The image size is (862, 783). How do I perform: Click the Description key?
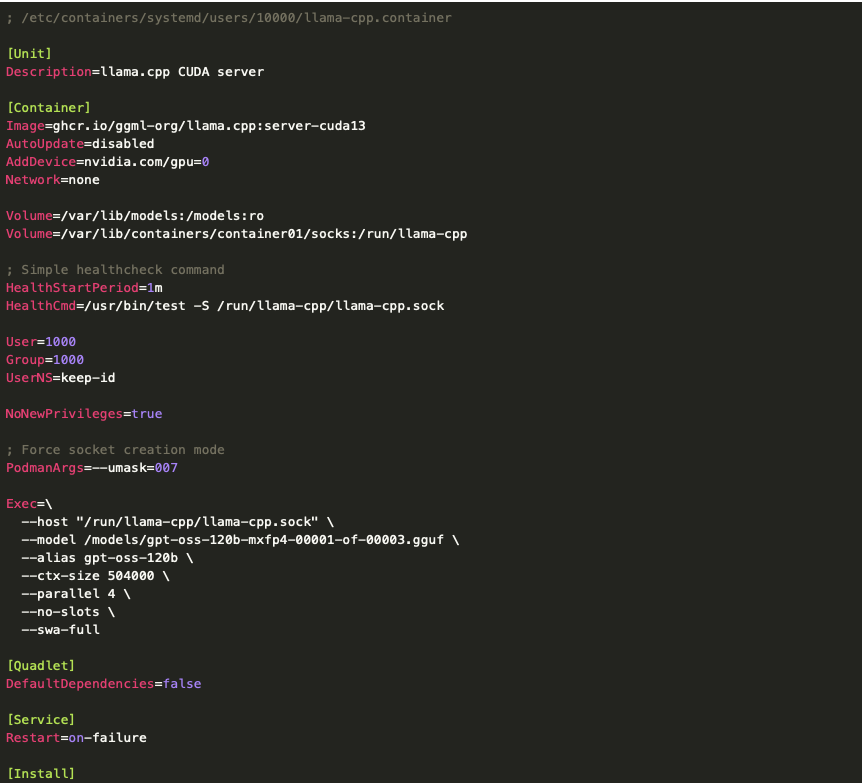point(49,72)
